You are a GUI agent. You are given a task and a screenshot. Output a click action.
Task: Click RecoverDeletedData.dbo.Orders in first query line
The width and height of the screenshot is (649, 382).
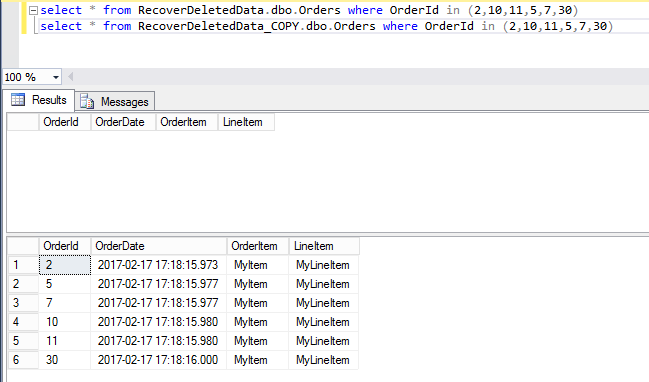(x=239, y=10)
